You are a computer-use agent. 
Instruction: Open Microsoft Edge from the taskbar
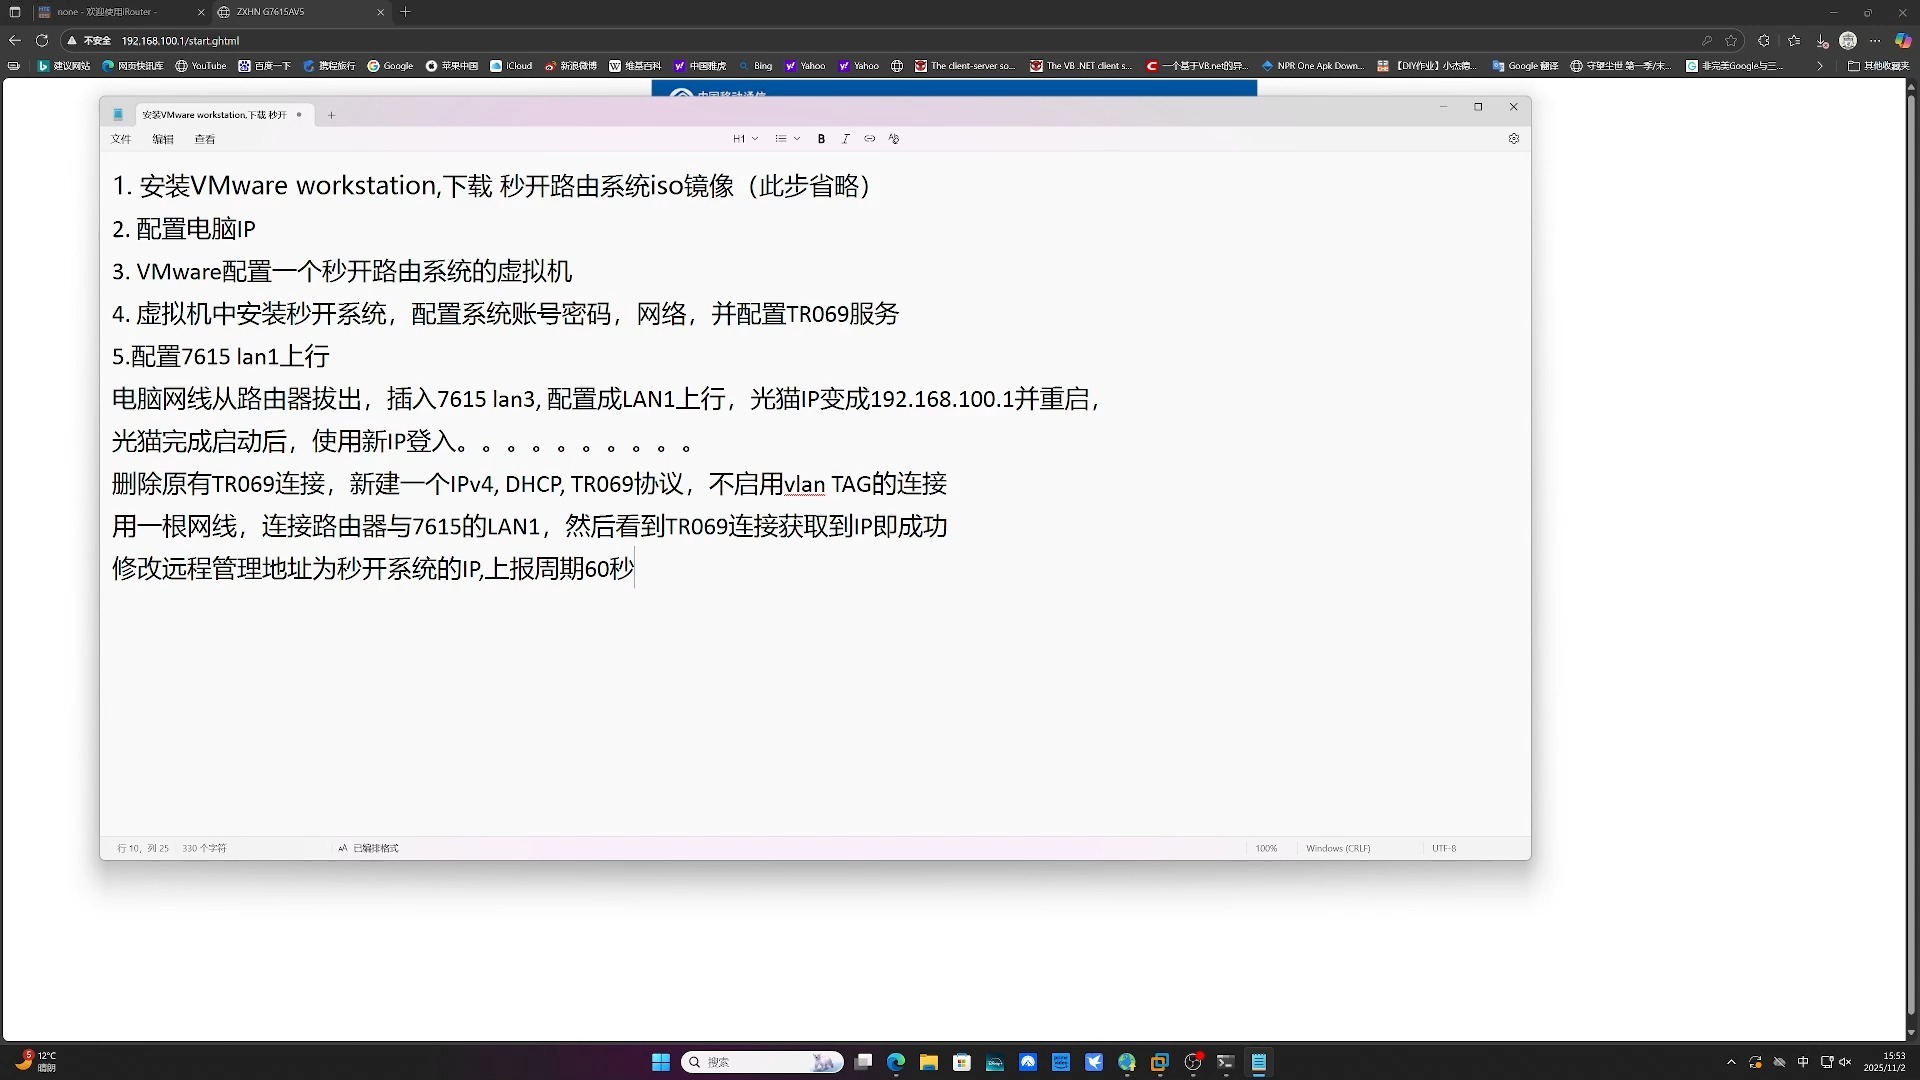click(x=895, y=1062)
